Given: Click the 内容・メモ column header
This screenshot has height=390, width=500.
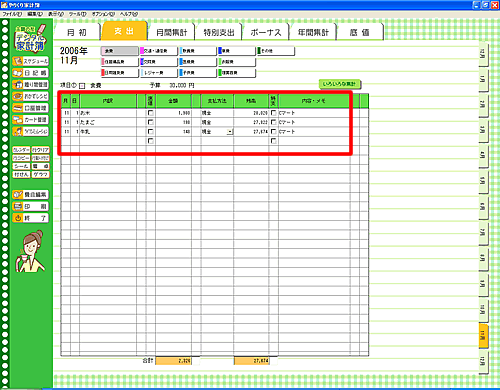Looking at the screenshot, I should pyautogui.click(x=314, y=101).
